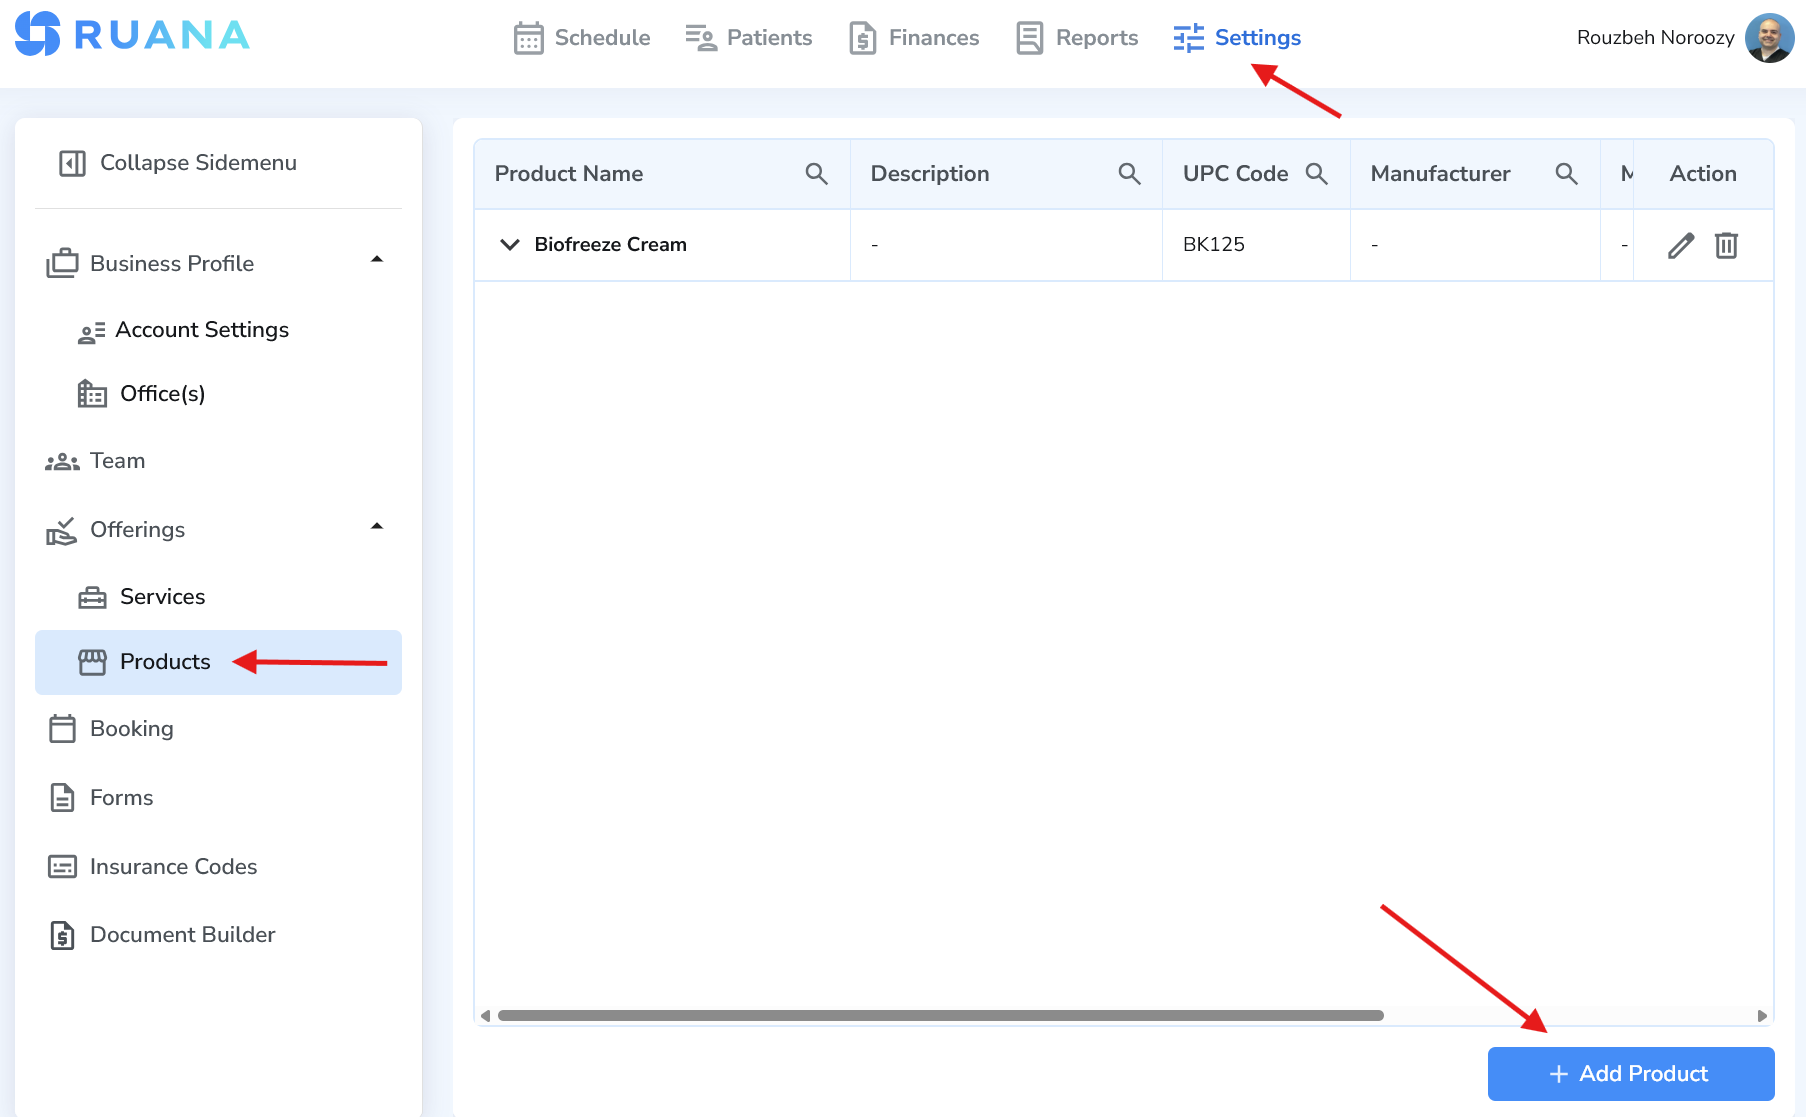Screen dimensions: 1806x1117
Task: Click the horizontal scrollbar of the products table
Action: coord(940,1016)
